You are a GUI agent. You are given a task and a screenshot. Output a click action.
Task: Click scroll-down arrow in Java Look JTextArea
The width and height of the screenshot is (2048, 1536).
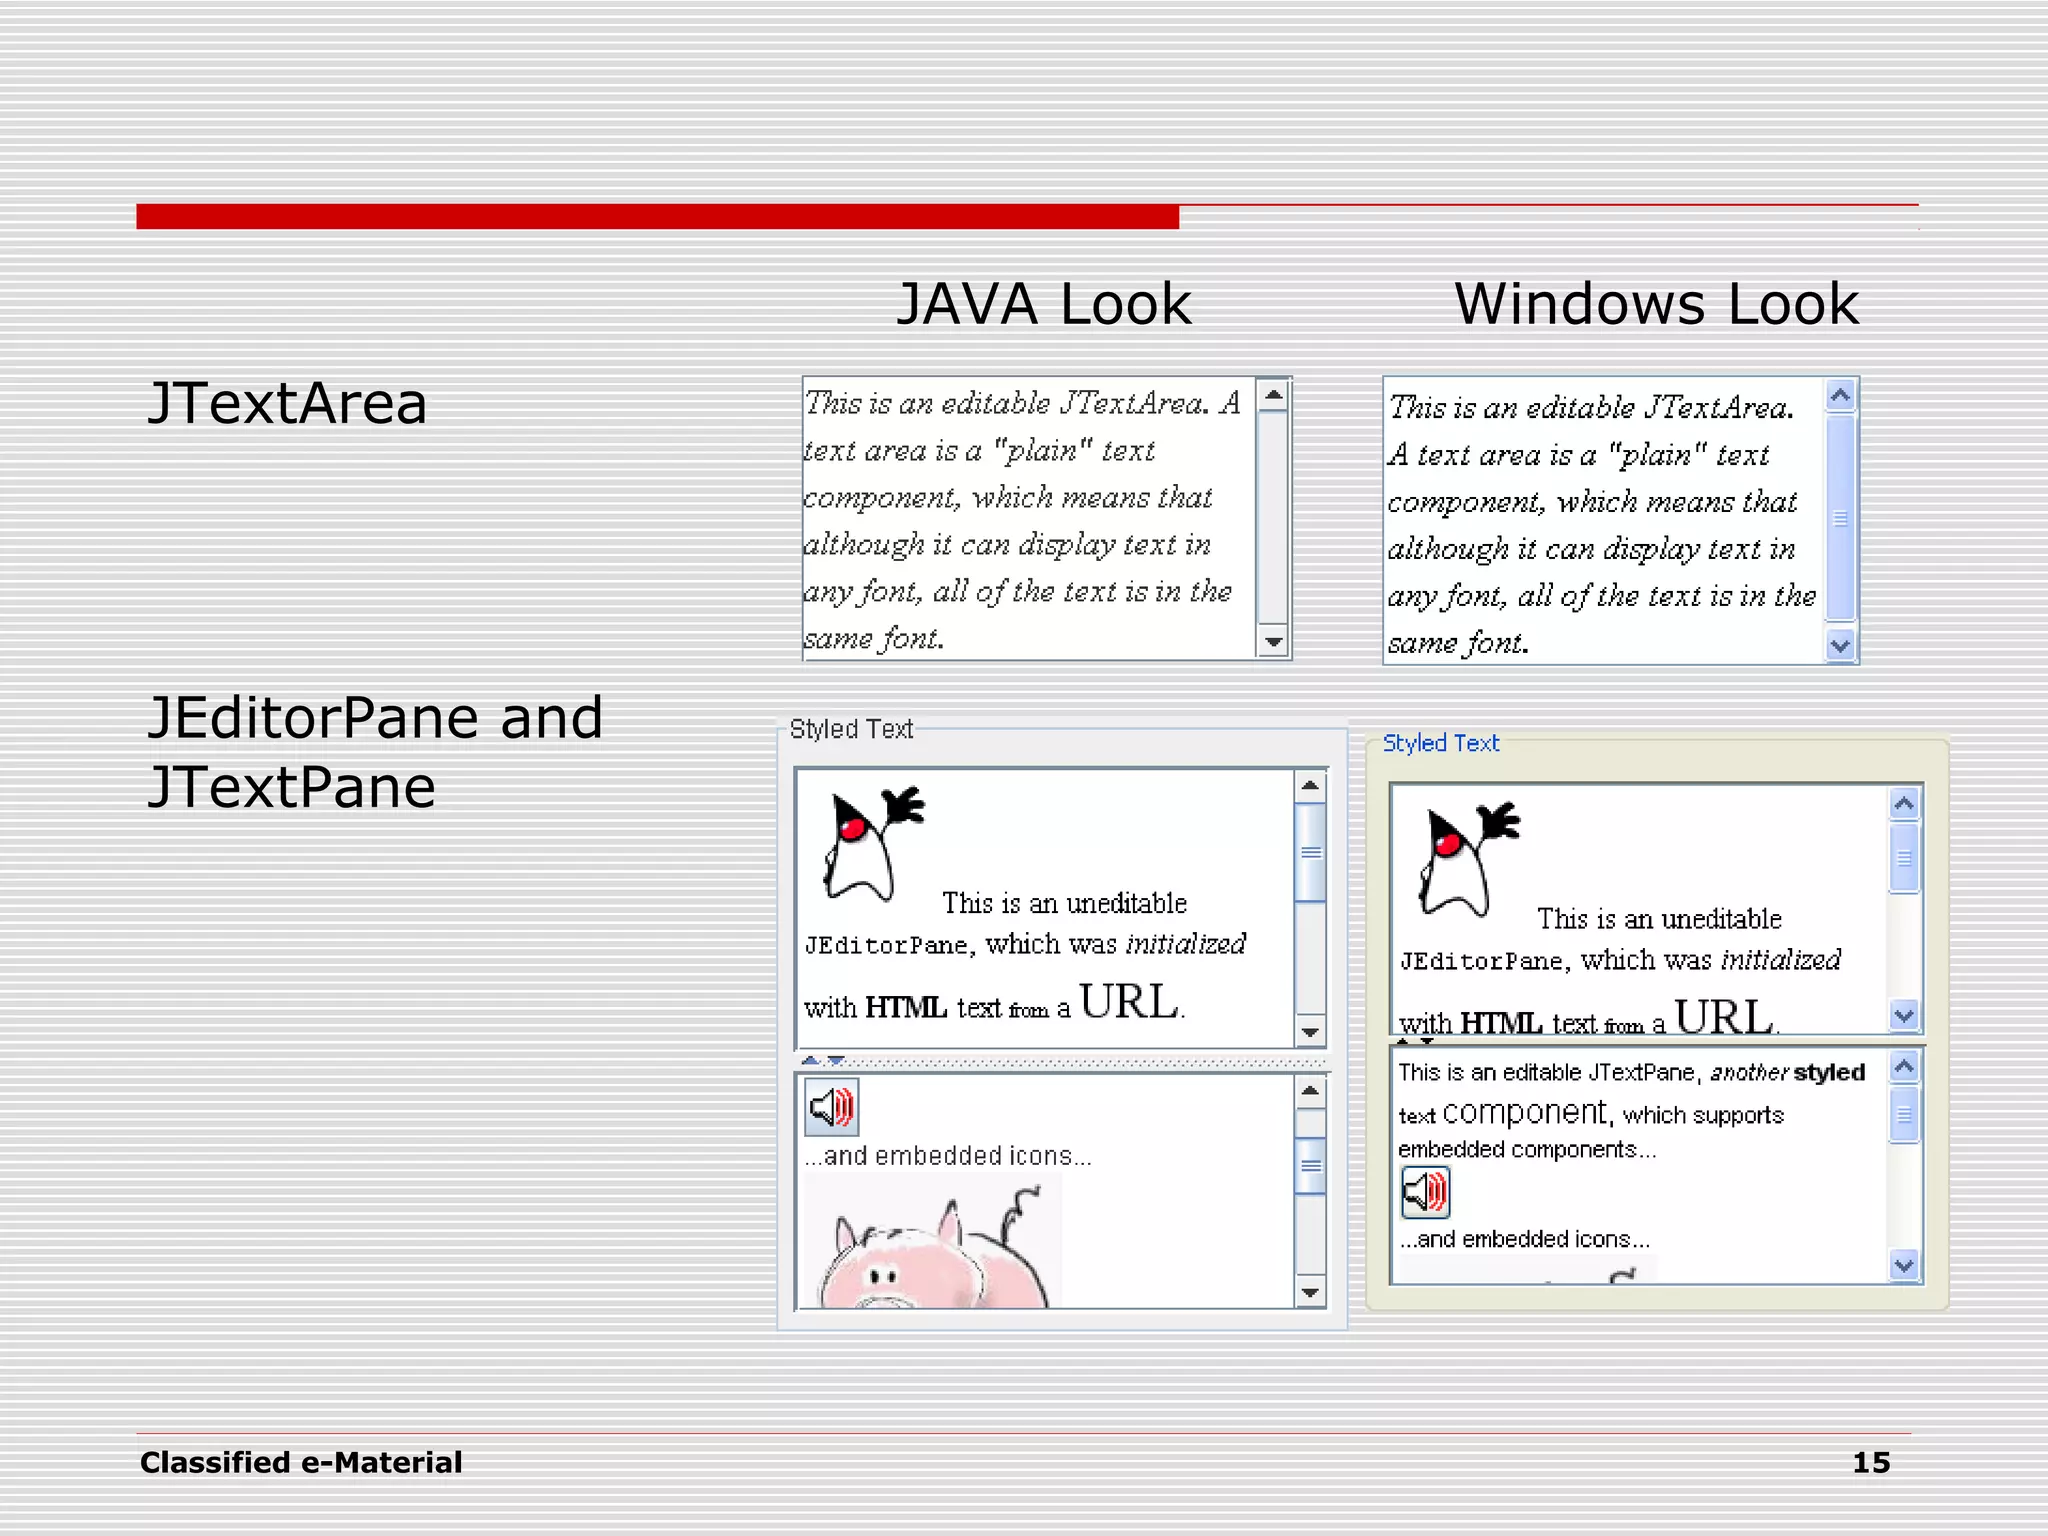point(1272,642)
